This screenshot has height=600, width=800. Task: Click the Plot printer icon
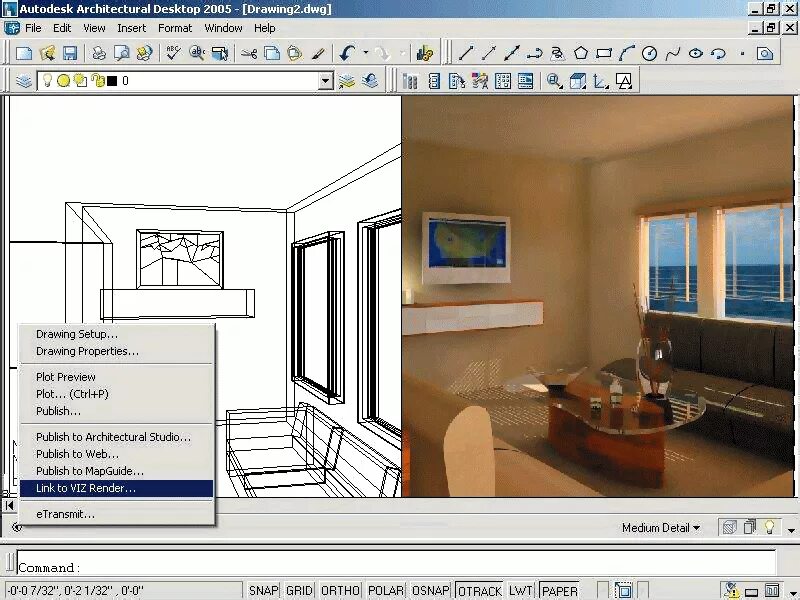[99, 53]
